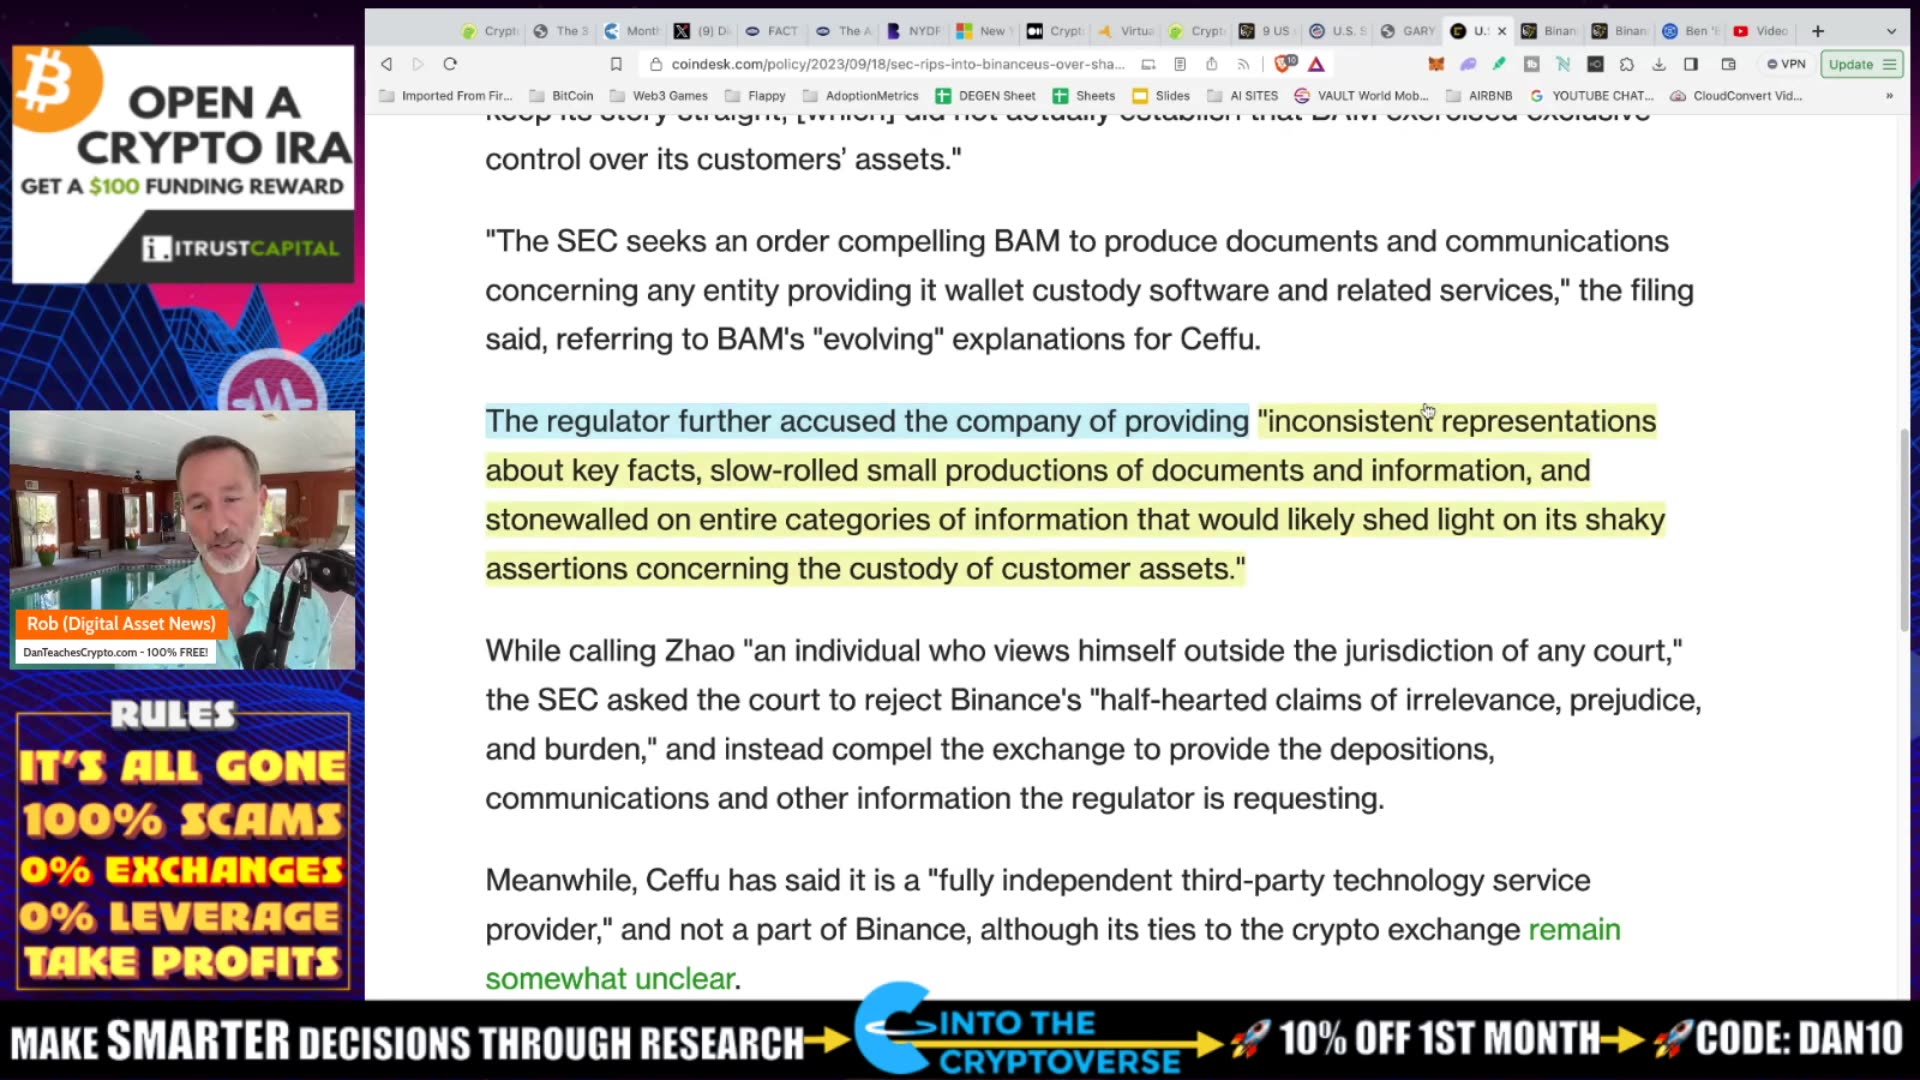Open the Phantom wallet extension
Image resolution: width=1920 pixels, height=1080 pixels.
[1469, 64]
